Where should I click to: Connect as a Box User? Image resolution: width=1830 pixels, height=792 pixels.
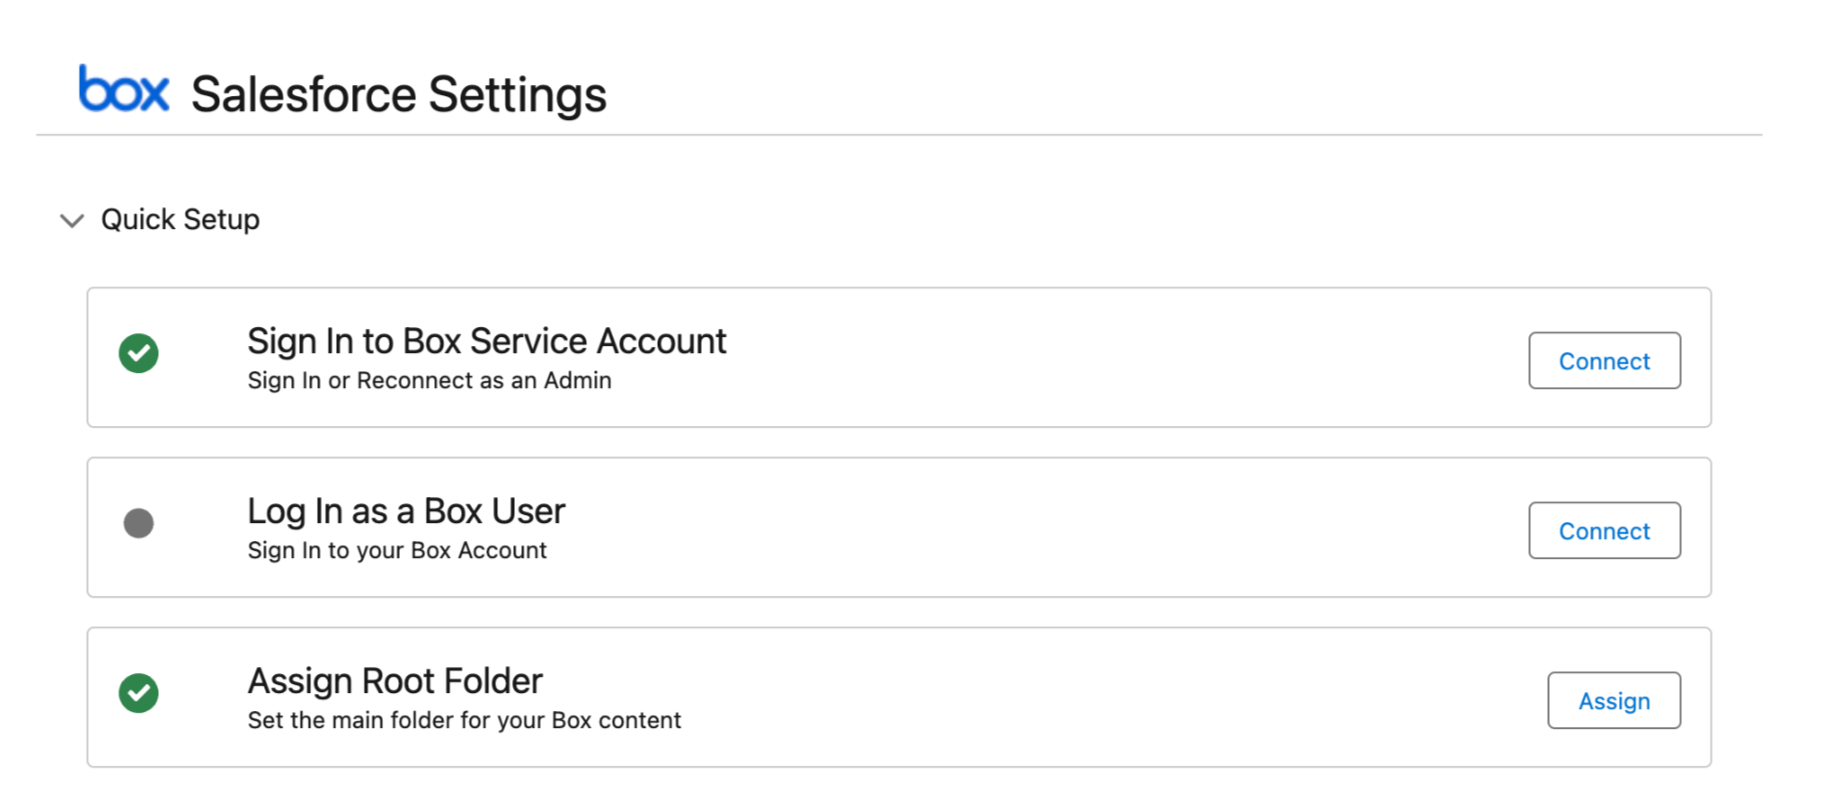click(x=1604, y=530)
